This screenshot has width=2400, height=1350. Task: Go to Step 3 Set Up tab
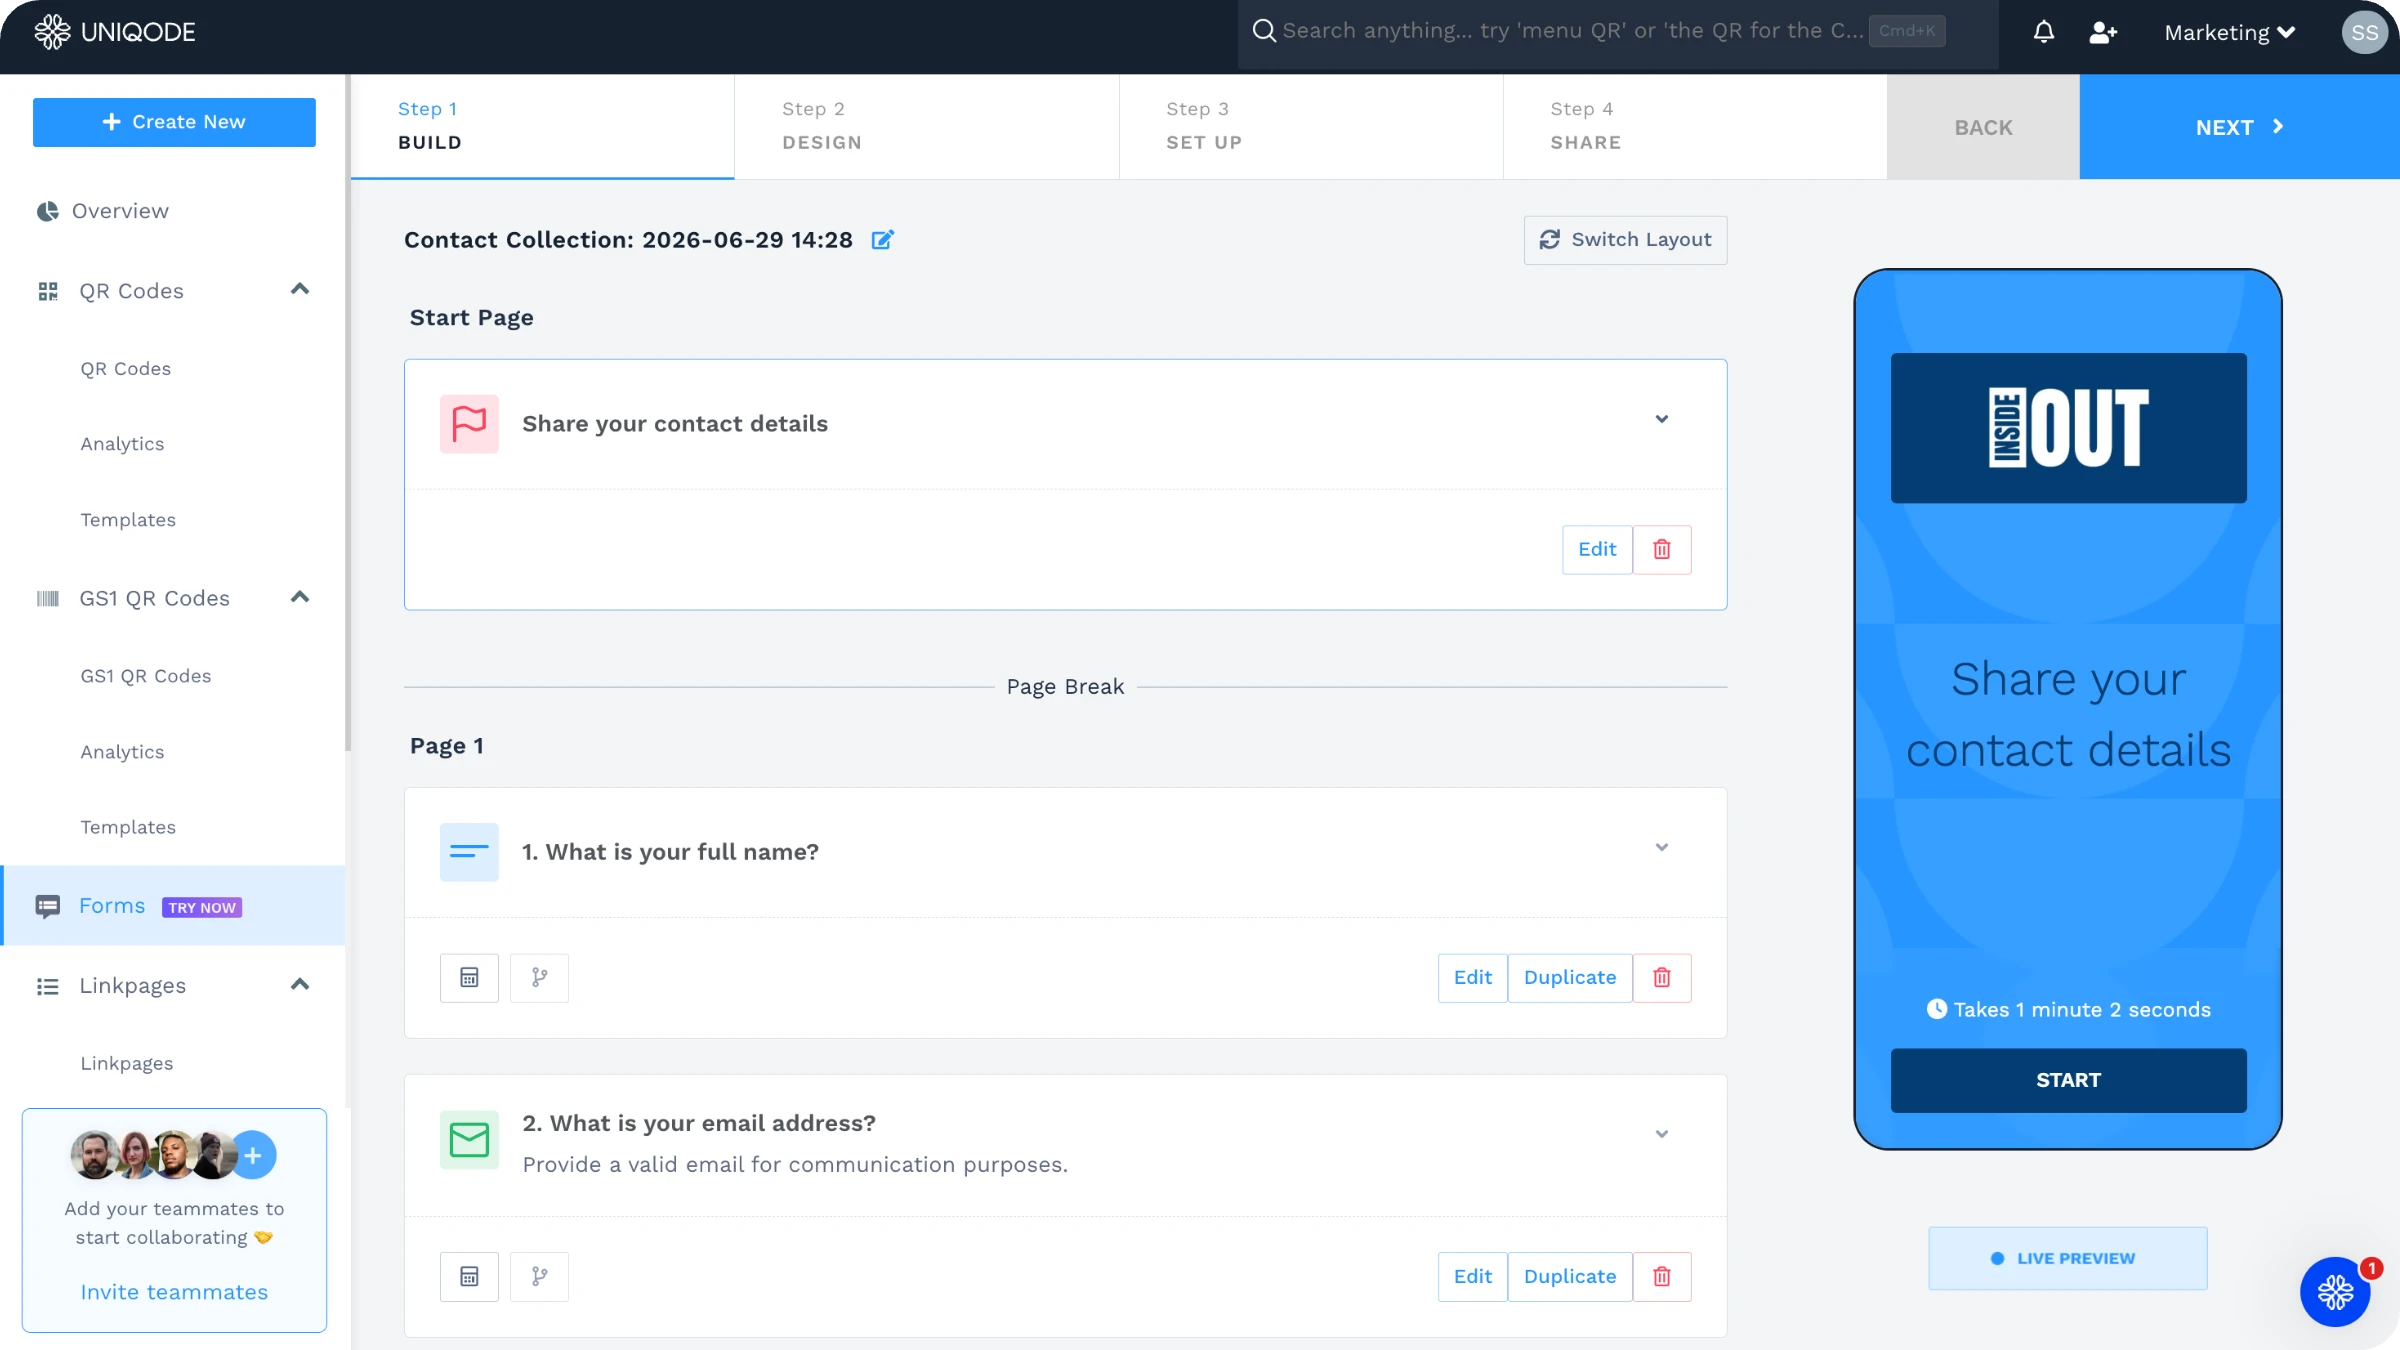(x=1311, y=126)
